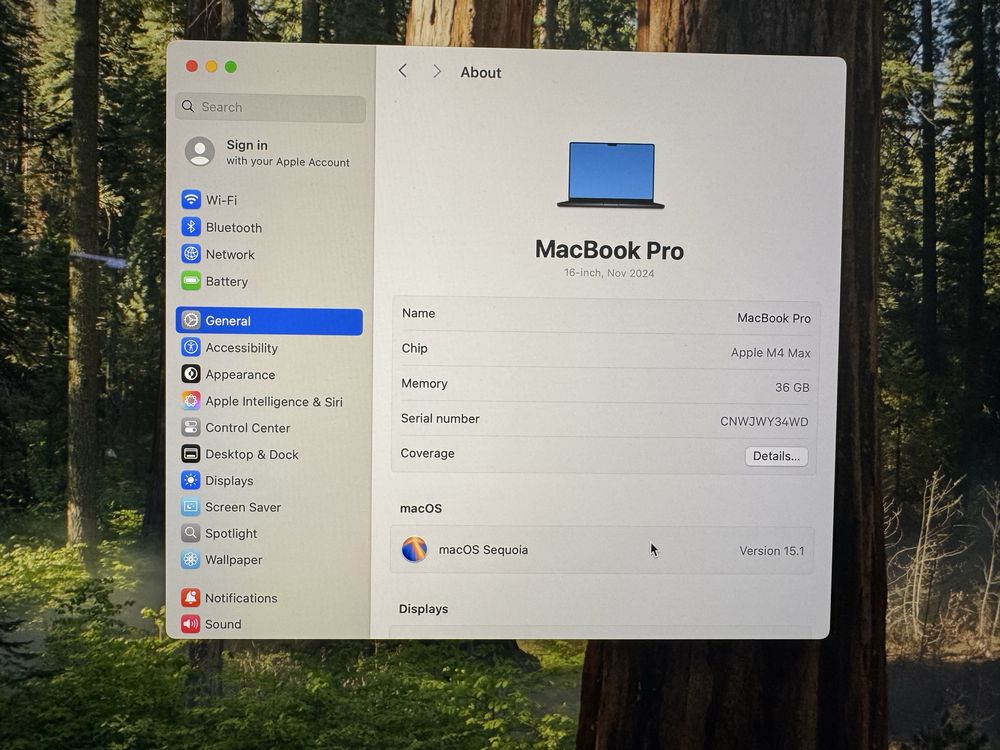Click the Wallpaper flower icon
Screen dimensions: 1000x750
pos(191,559)
